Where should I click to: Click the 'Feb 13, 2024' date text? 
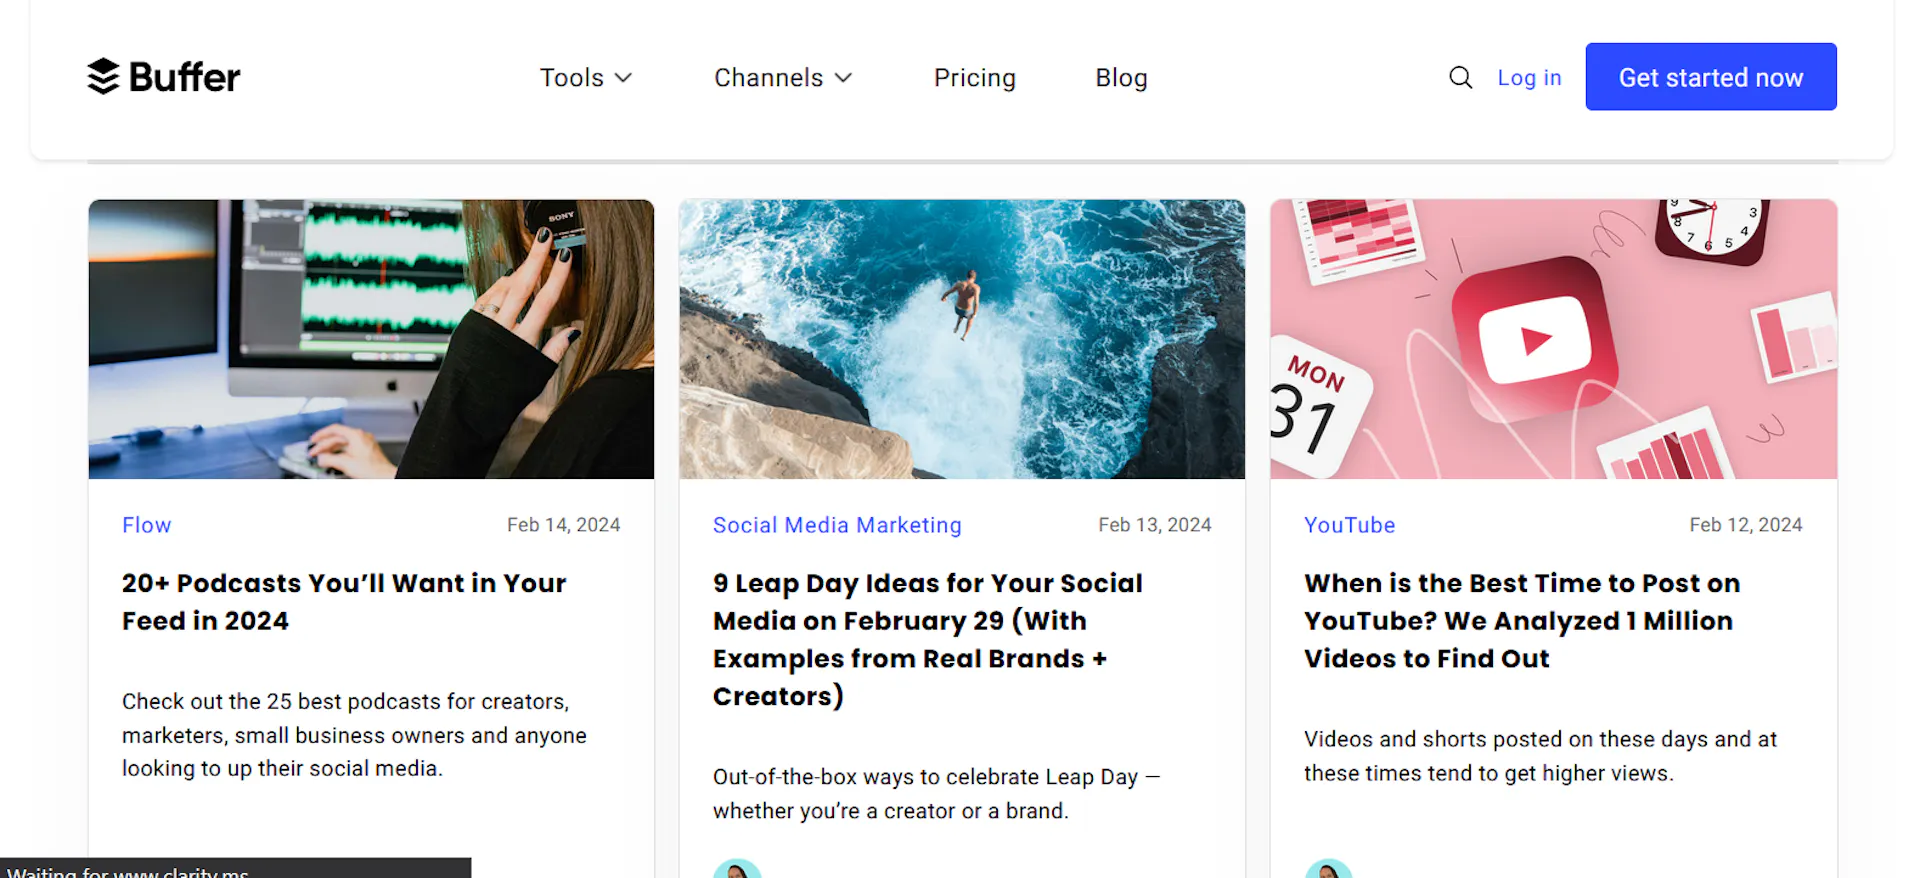[1155, 525]
